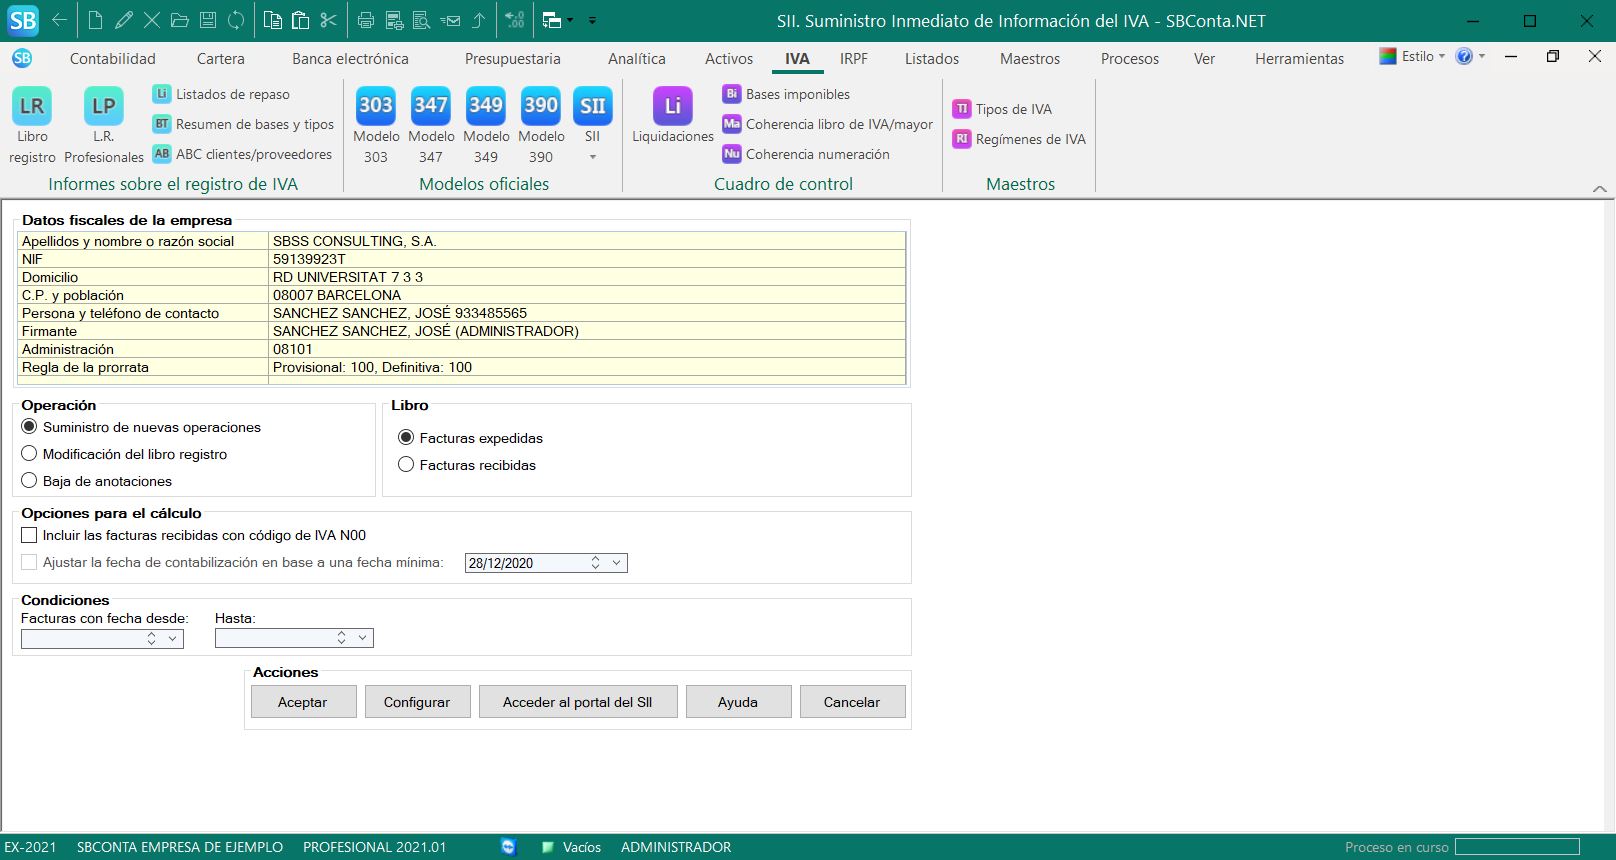This screenshot has width=1616, height=860.
Task: Choose Facturas recibidas radio button
Action: point(406,465)
